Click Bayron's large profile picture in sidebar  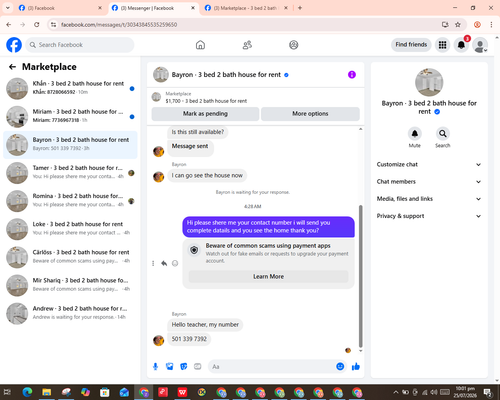[429, 82]
